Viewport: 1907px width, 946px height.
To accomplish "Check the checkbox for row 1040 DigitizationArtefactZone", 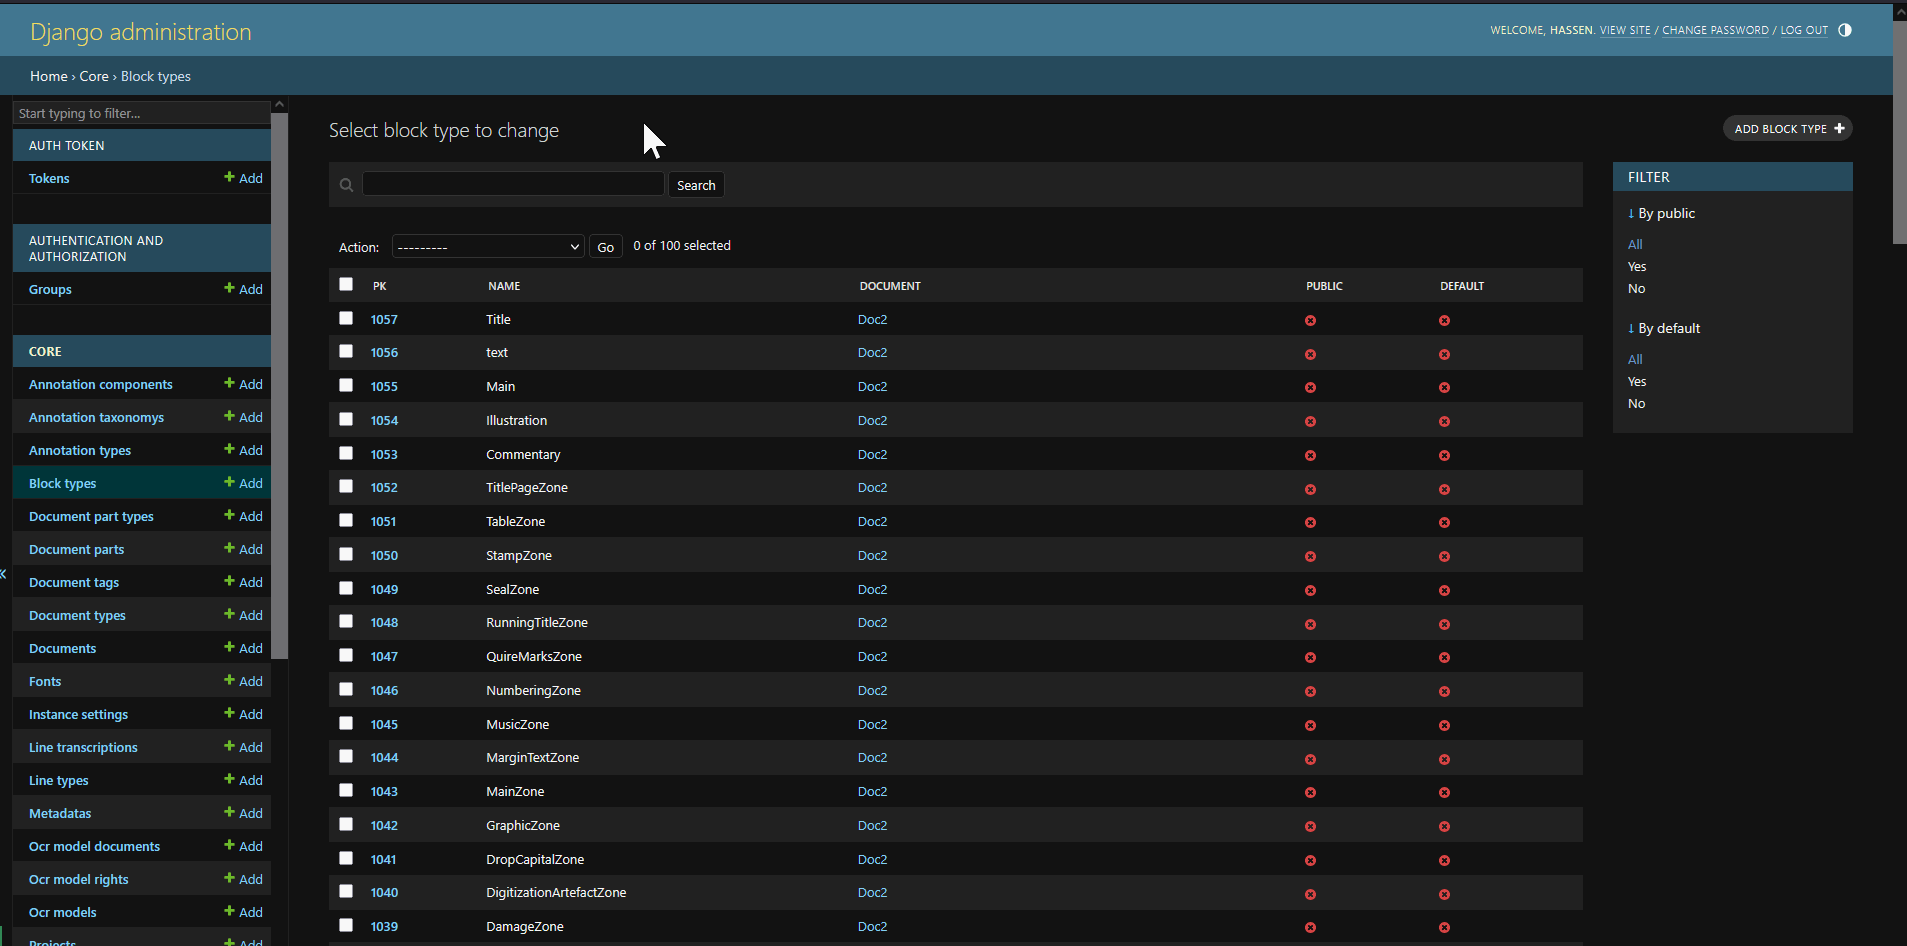I will [x=346, y=891].
